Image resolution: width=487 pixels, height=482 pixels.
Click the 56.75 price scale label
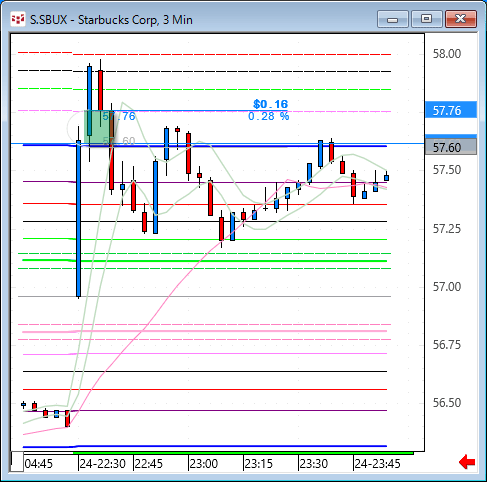[447, 344]
